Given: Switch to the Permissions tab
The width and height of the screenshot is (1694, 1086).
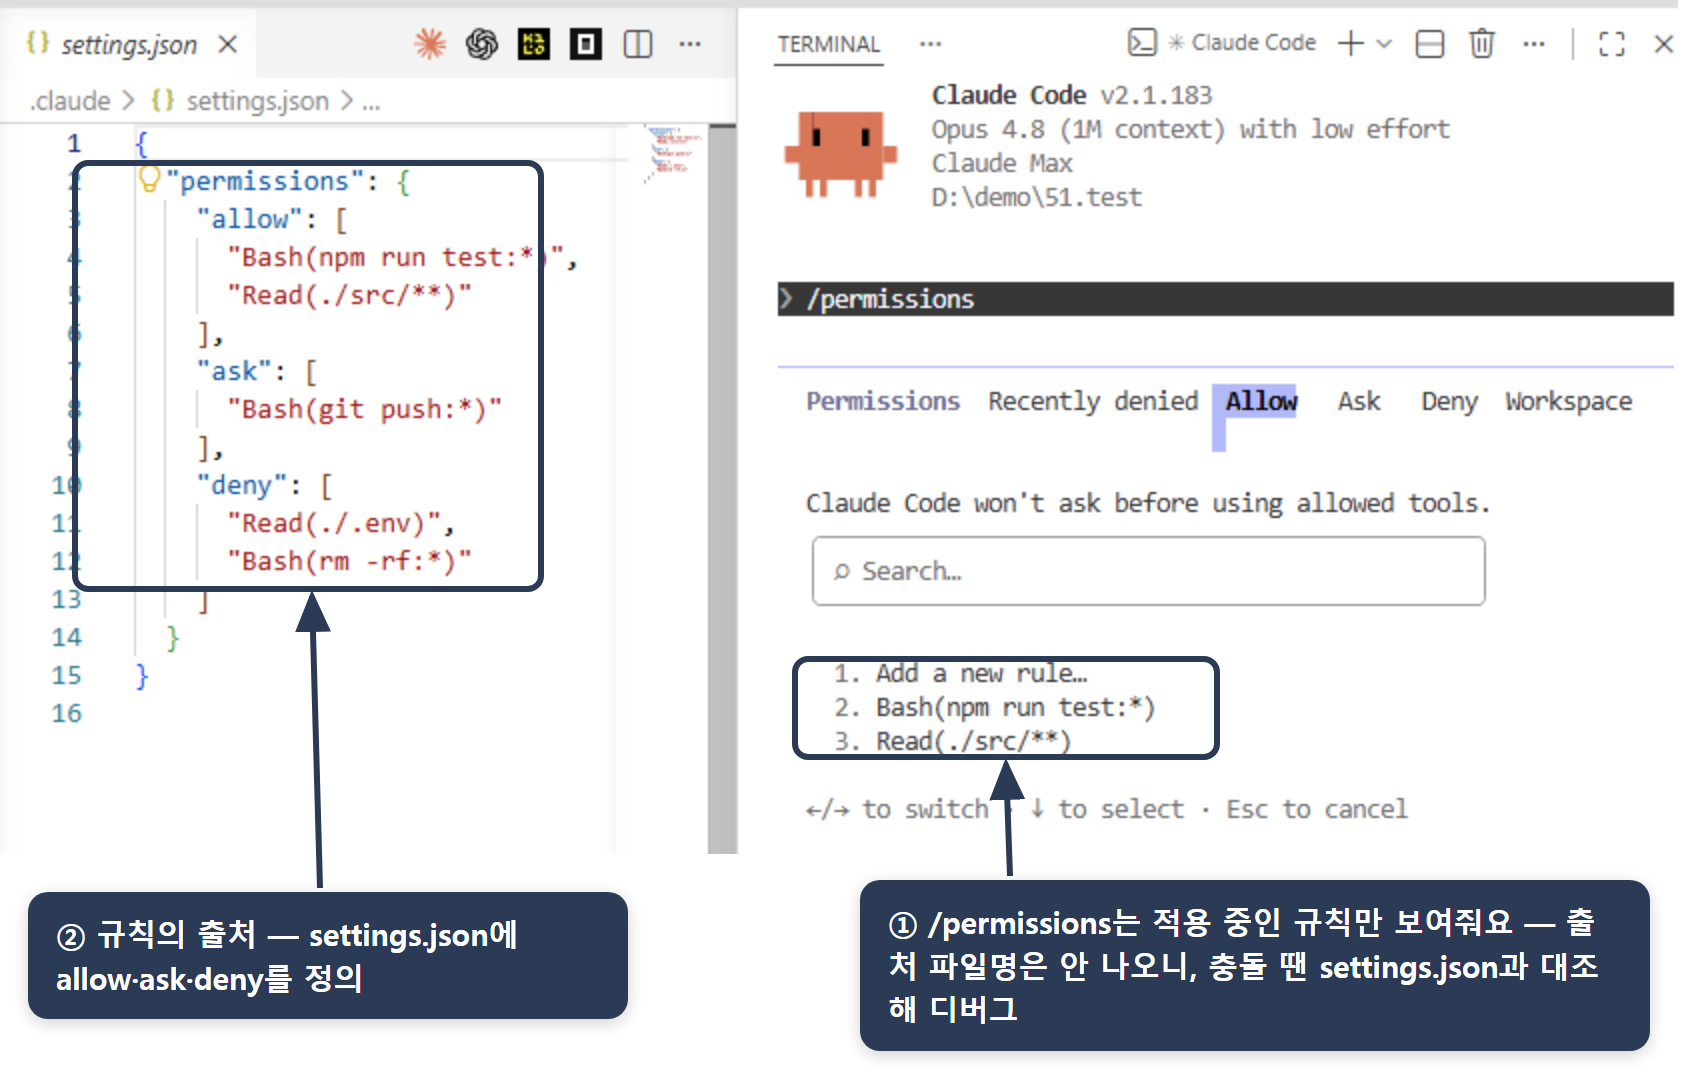Looking at the screenshot, I should 883,401.
